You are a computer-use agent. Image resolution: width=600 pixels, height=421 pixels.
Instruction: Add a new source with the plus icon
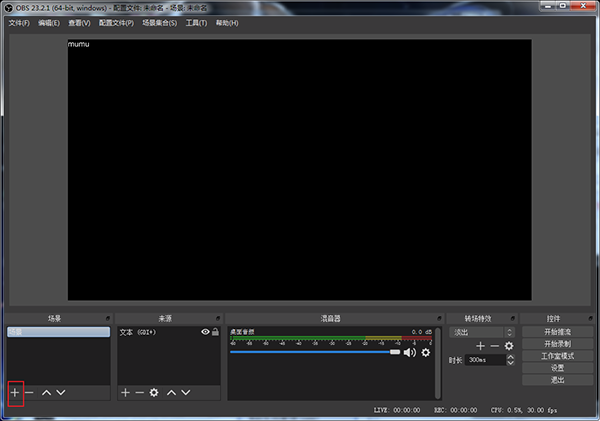tap(125, 393)
